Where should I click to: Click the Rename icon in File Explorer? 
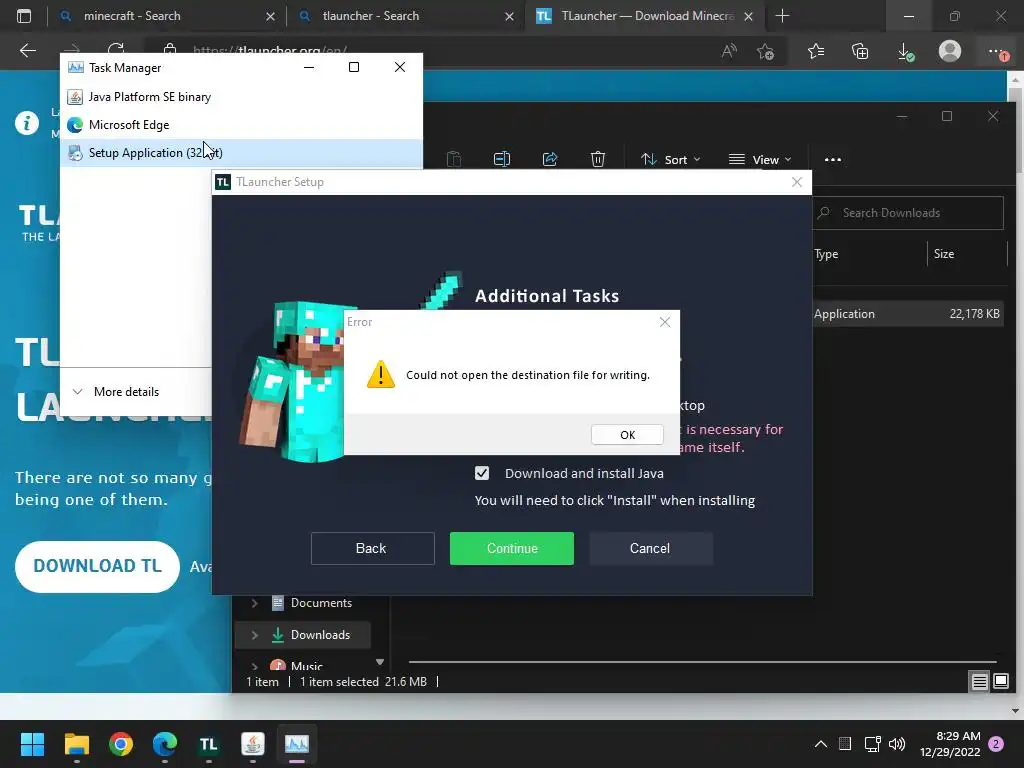pyautogui.click(x=502, y=159)
